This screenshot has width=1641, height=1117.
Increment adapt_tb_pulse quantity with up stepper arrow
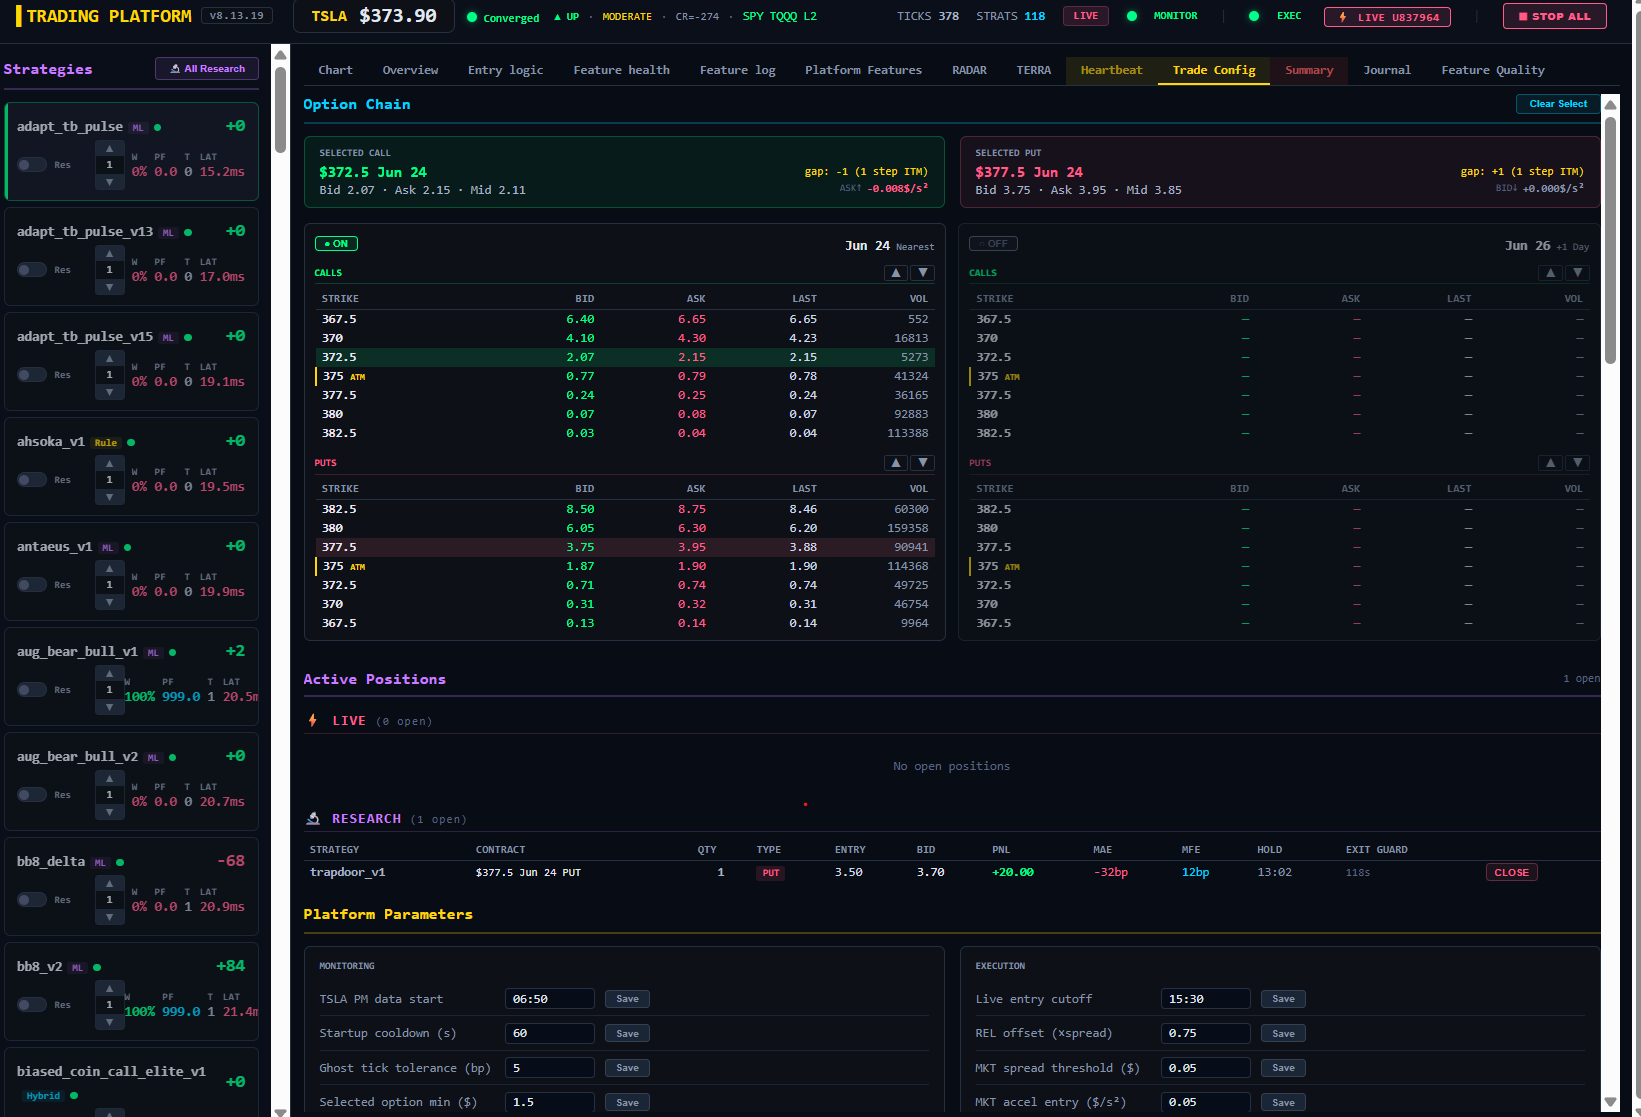[109, 148]
